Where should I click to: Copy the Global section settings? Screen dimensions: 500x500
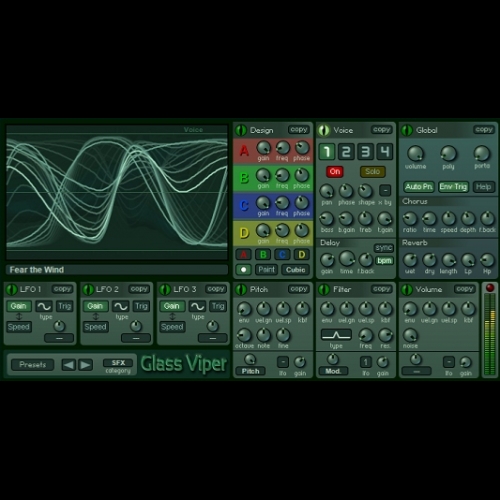coord(484,130)
